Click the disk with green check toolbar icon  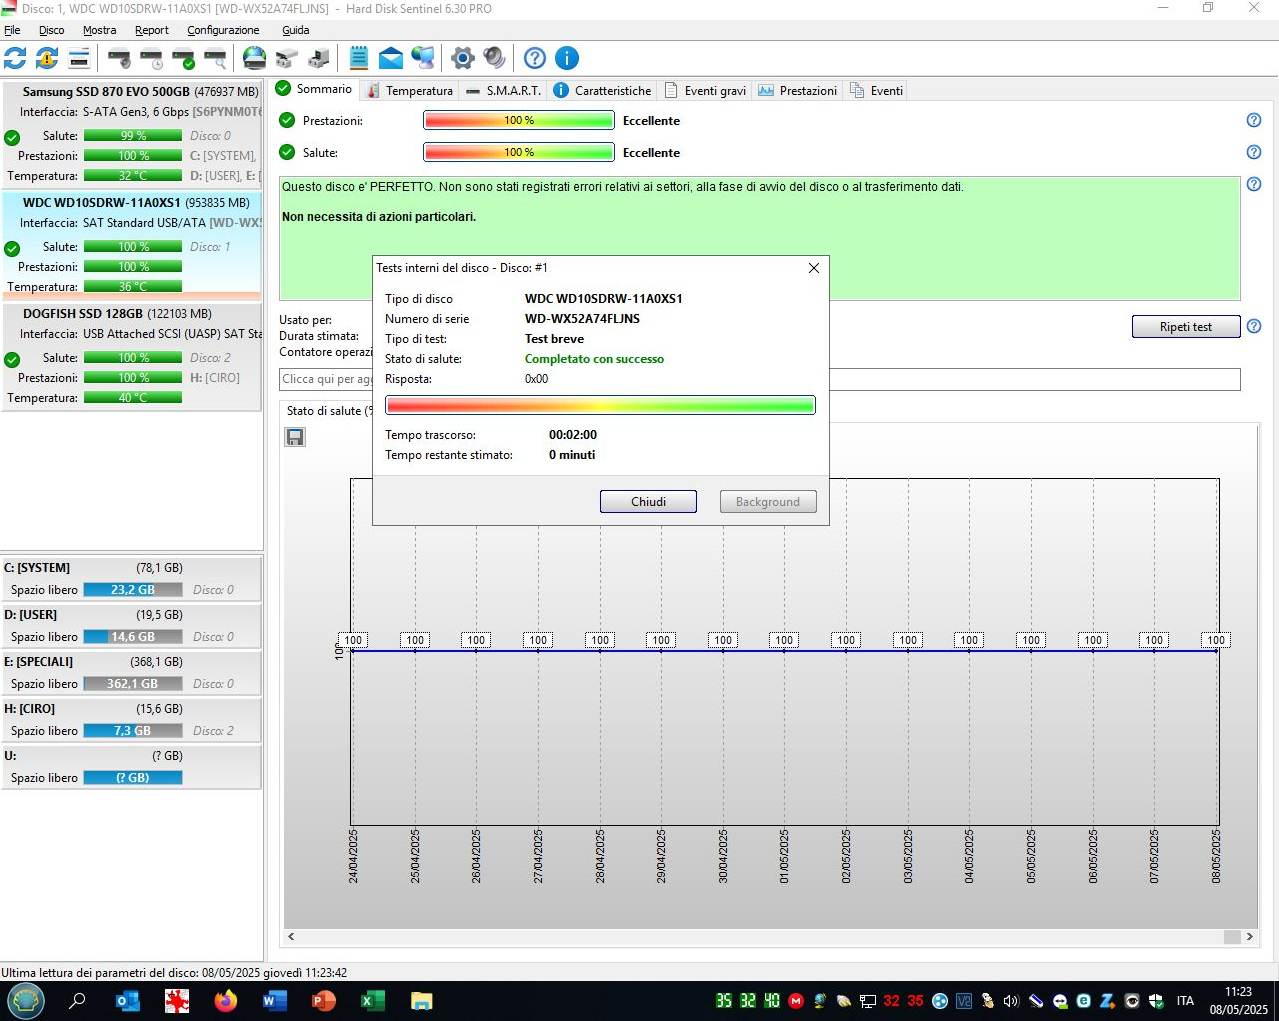pos(183,58)
